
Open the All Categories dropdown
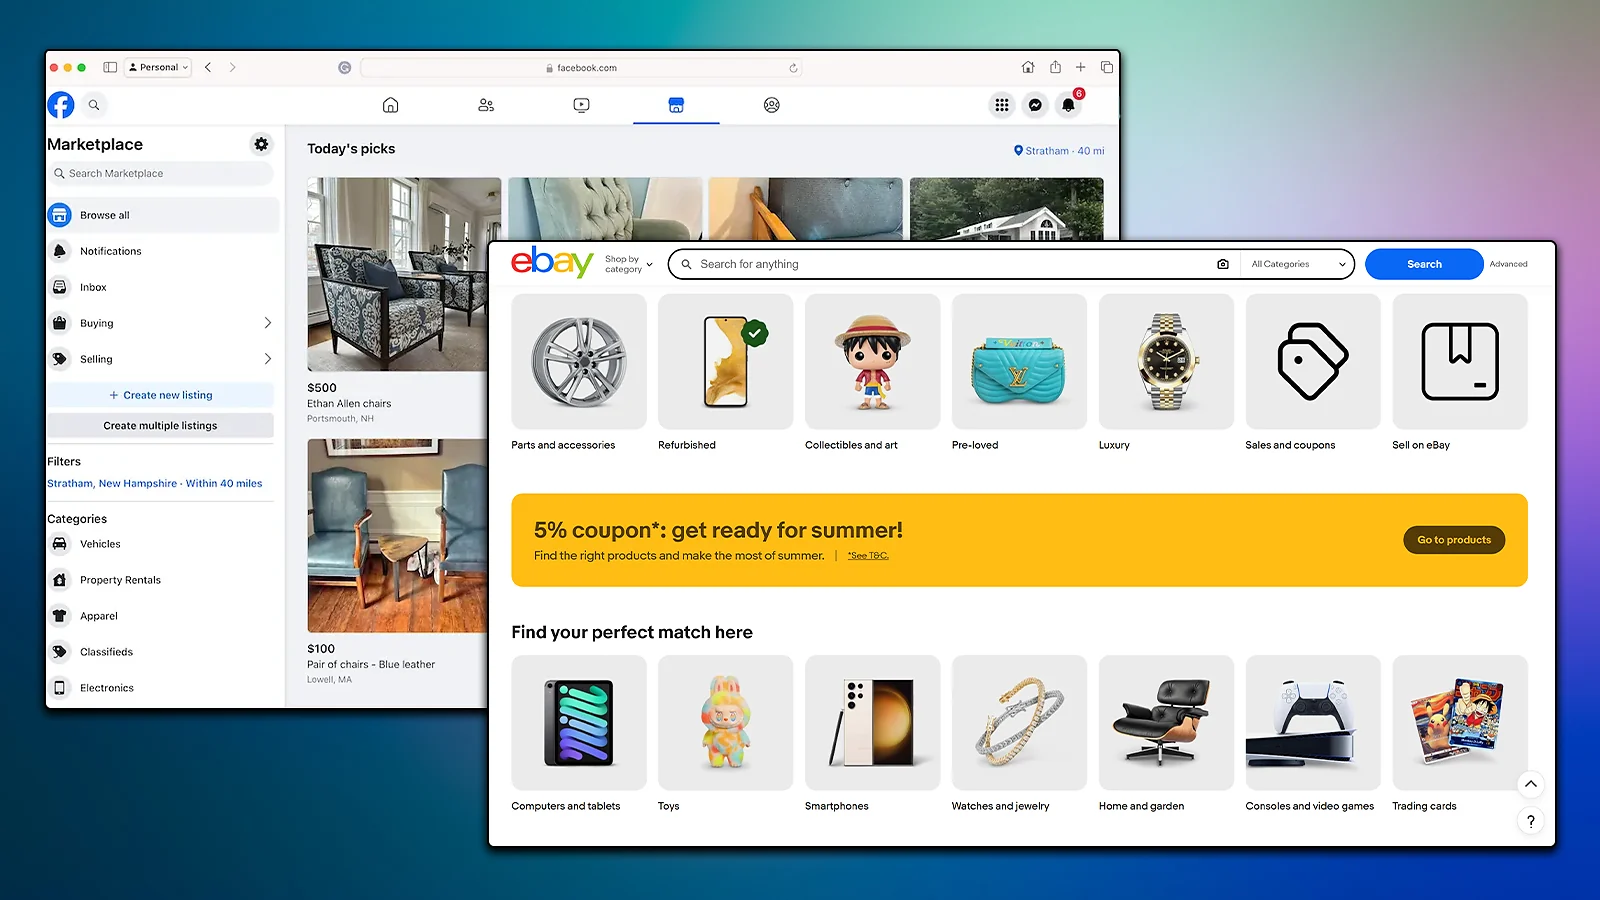[1298, 264]
